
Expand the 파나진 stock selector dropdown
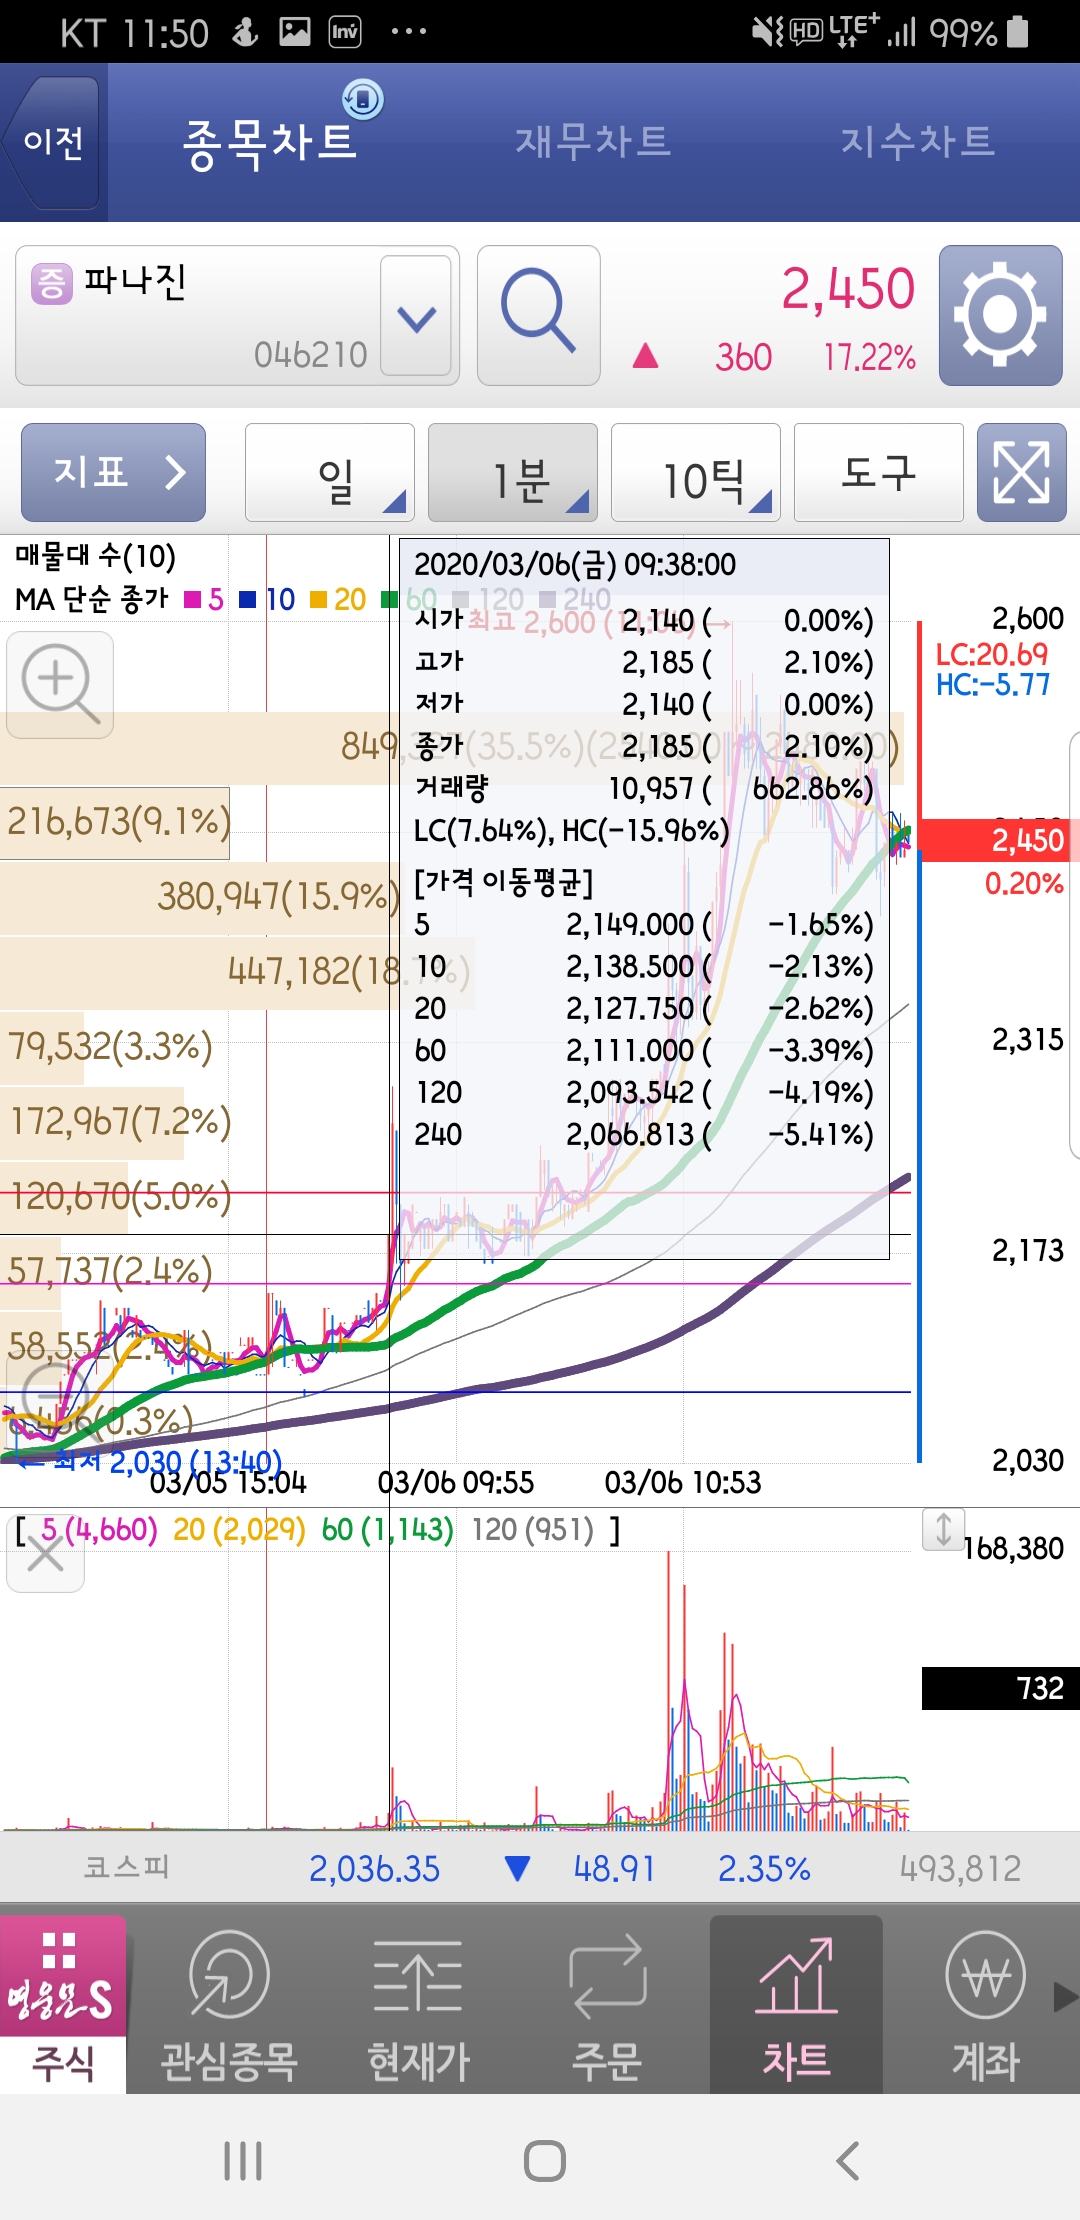(x=416, y=316)
